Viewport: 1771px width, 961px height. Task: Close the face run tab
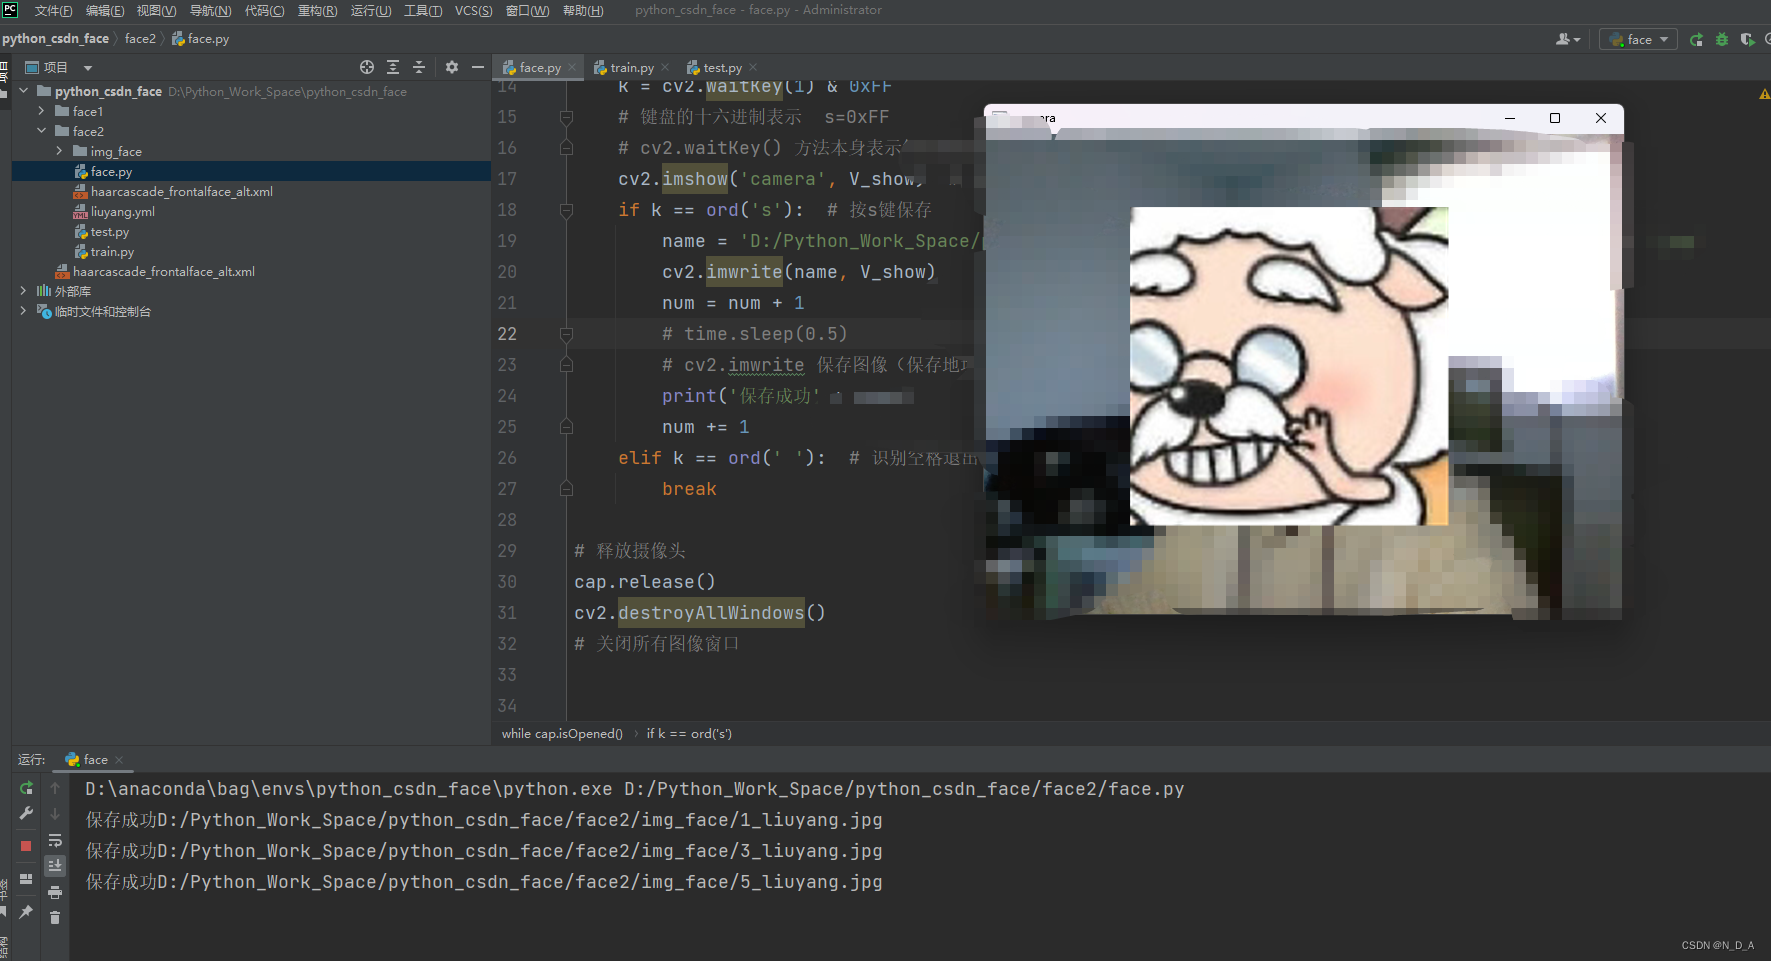point(119,760)
